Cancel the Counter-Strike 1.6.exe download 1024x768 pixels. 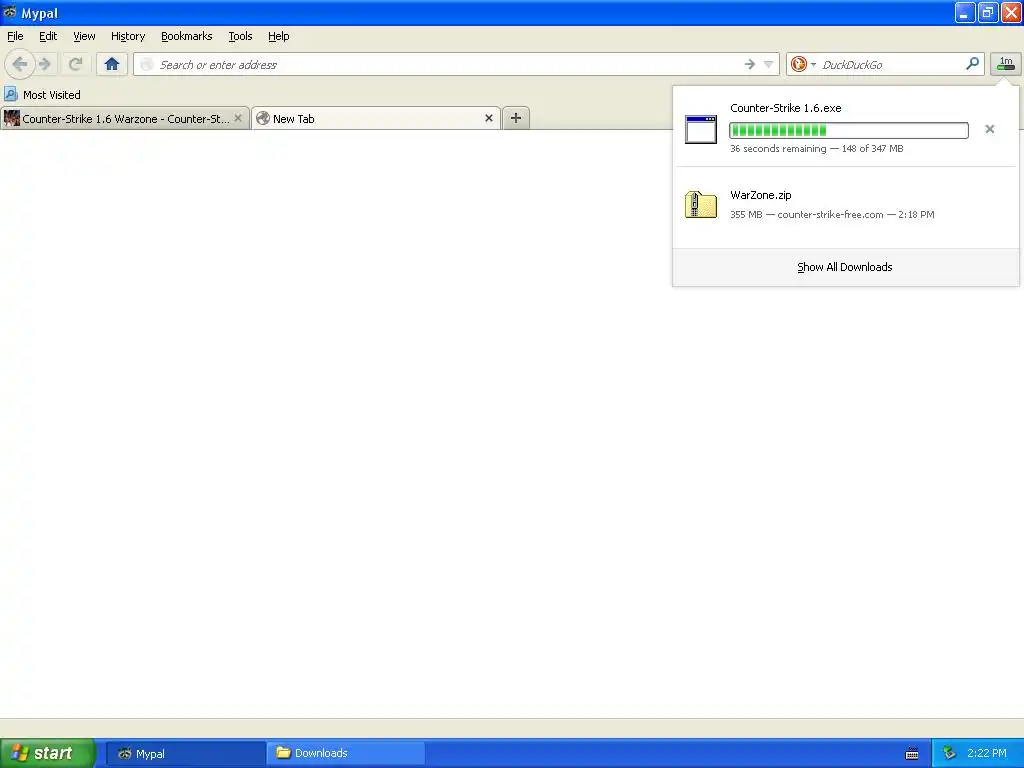989,129
